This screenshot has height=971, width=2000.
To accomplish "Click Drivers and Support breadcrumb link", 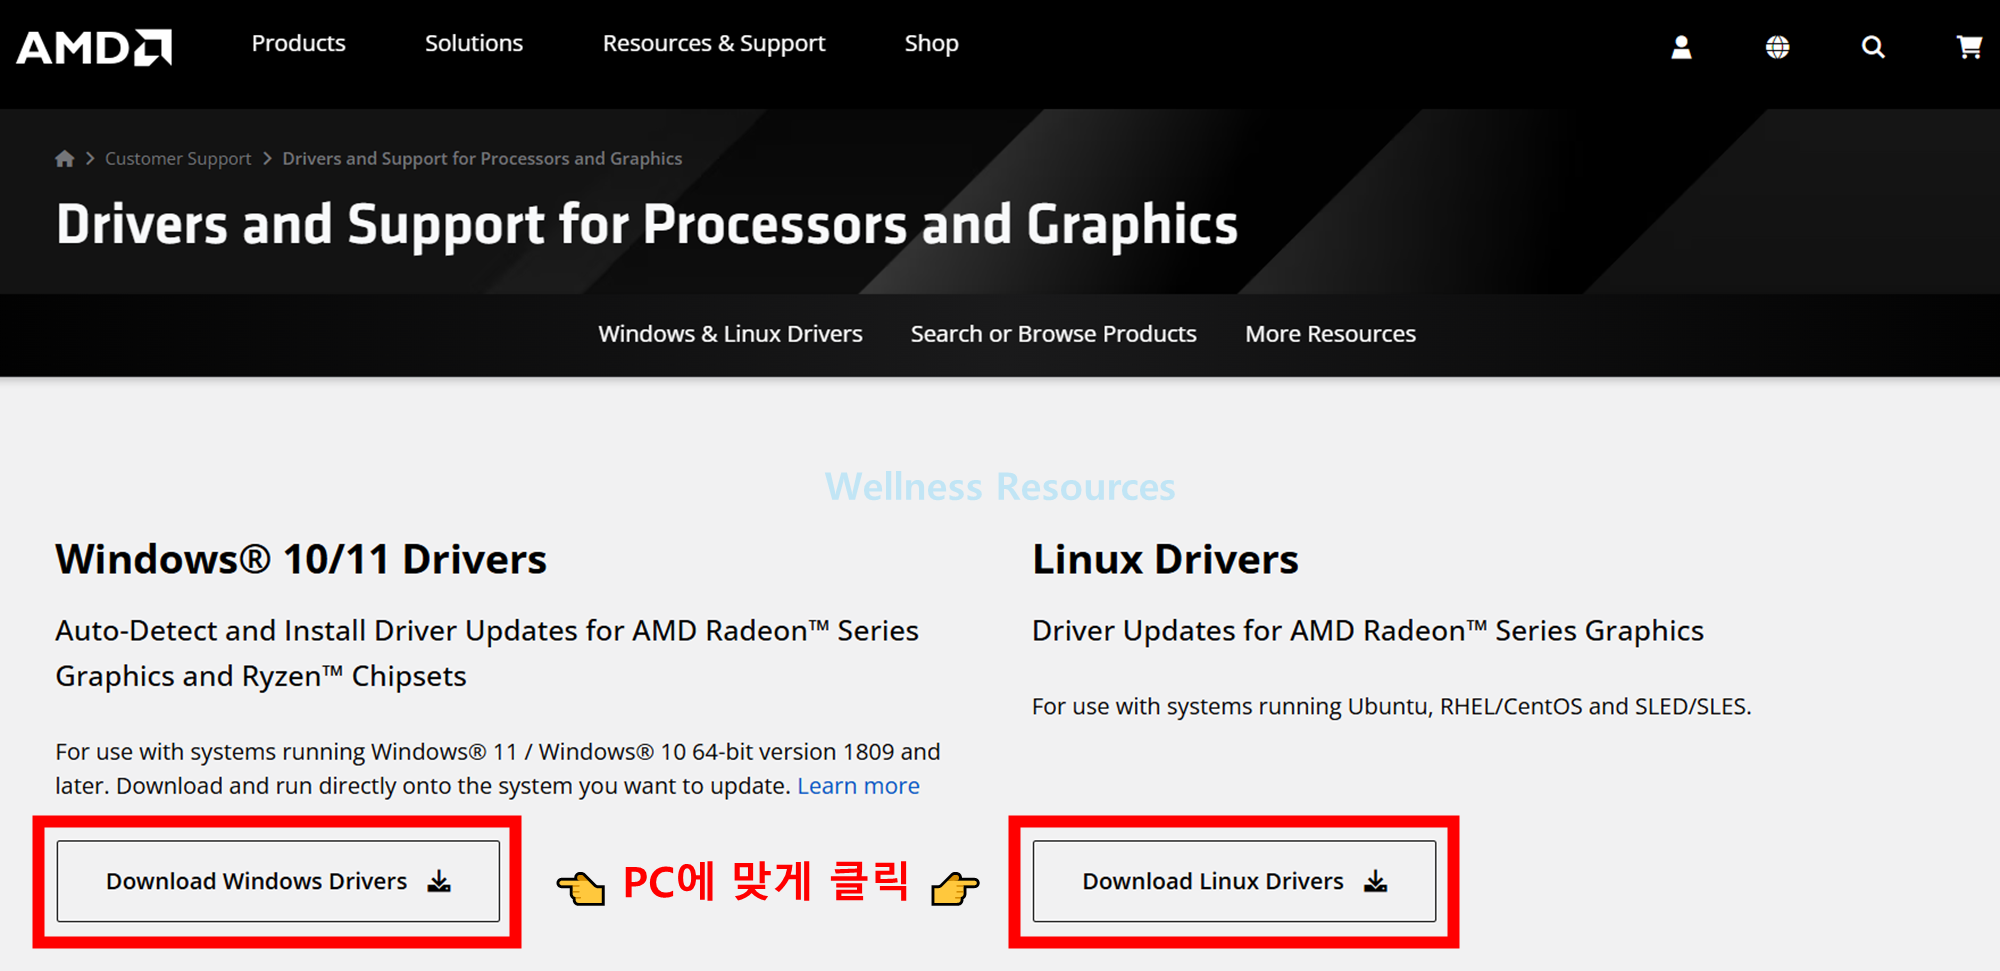I will (x=482, y=159).
